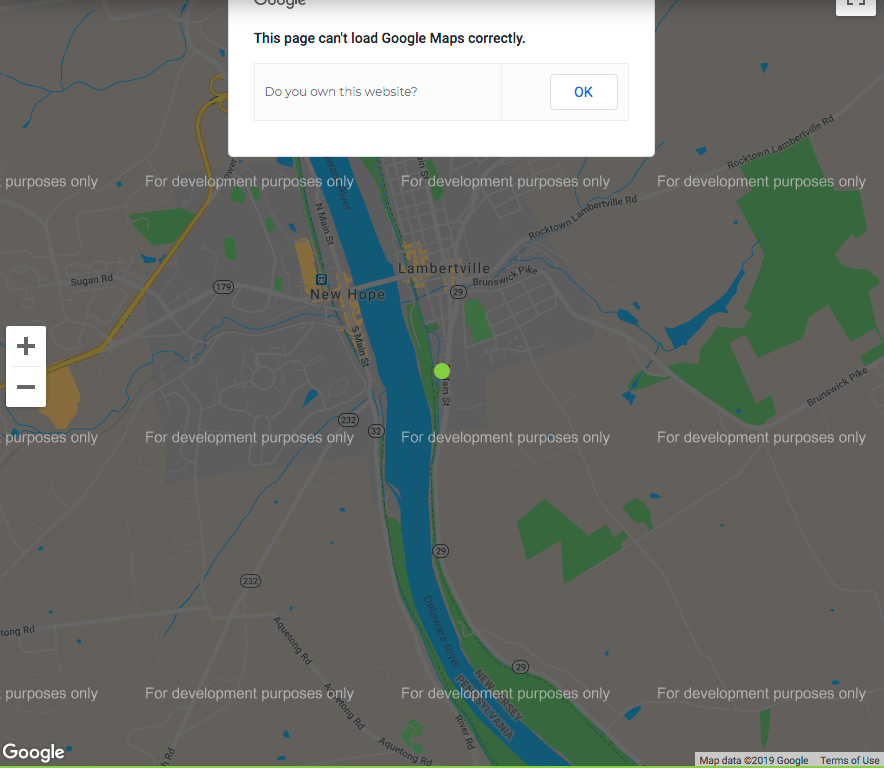Click the Route 32 highway shield
This screenshot has height=768, width=884.
(376, 430)
